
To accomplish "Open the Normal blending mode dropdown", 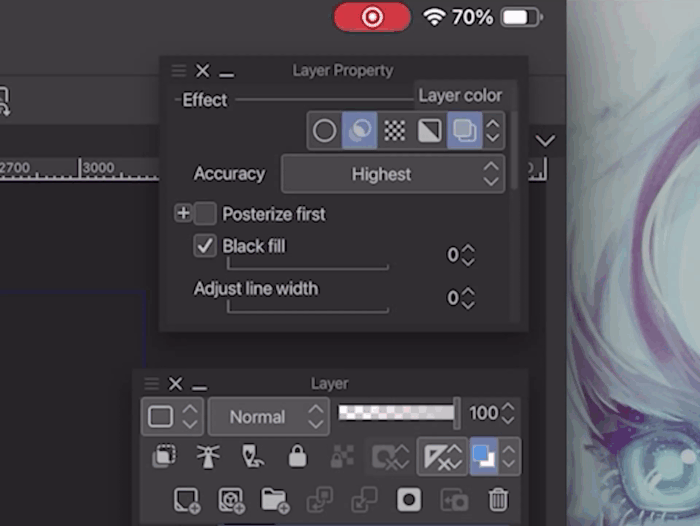I will pyautogui.click(x=269, y=417).
